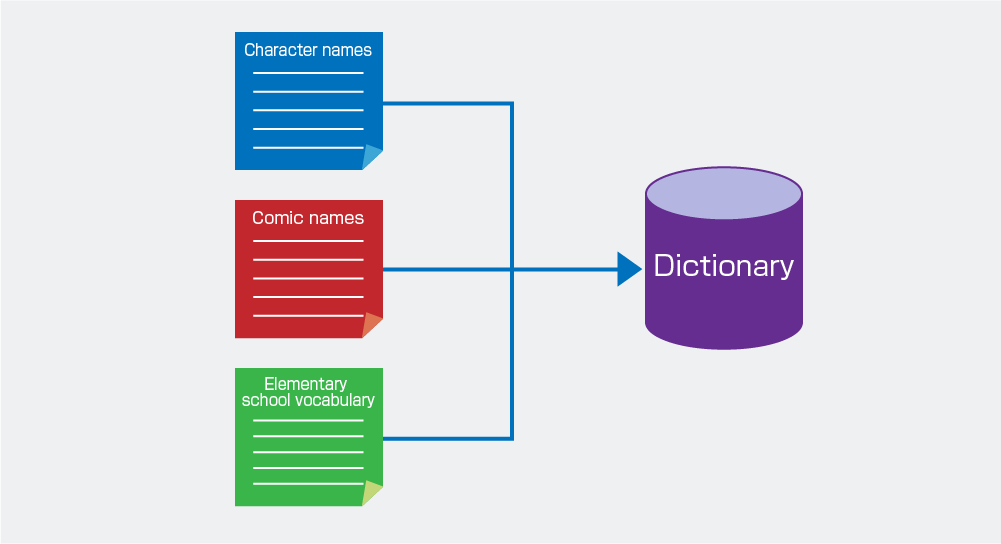This screenshot has height=544, width=1001.
Task: Click the first white line in Character names document
Action: (308, 73)
